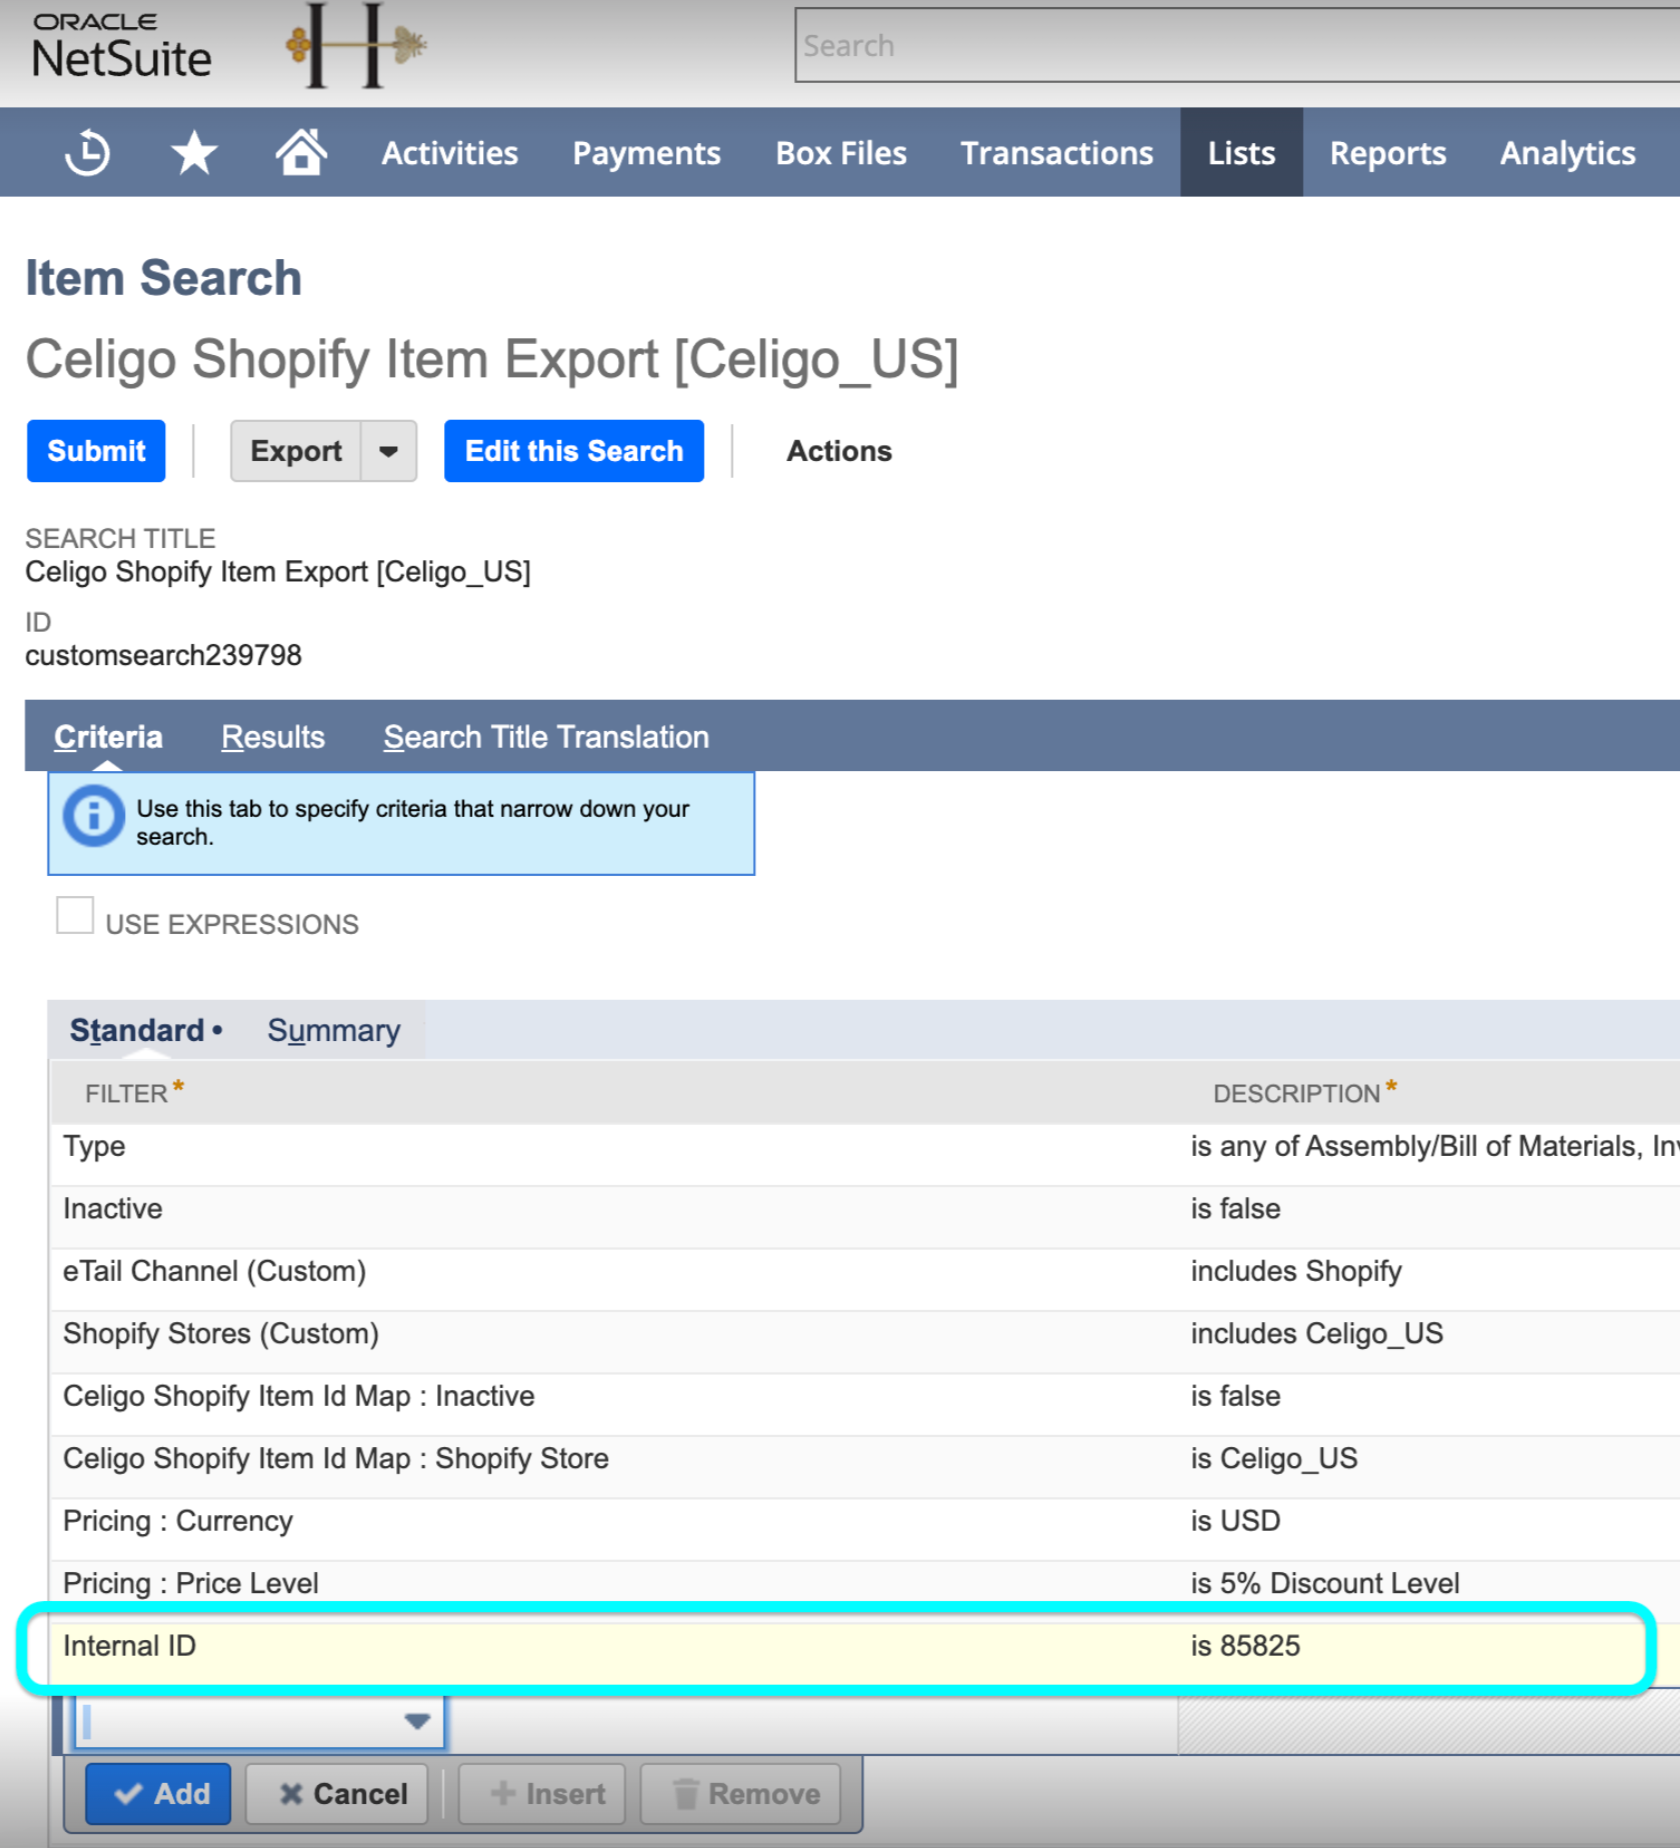This screenshot has width=1680, height=1848.
Task: Open the new filter field dropdown
Action: point(417,1721)
